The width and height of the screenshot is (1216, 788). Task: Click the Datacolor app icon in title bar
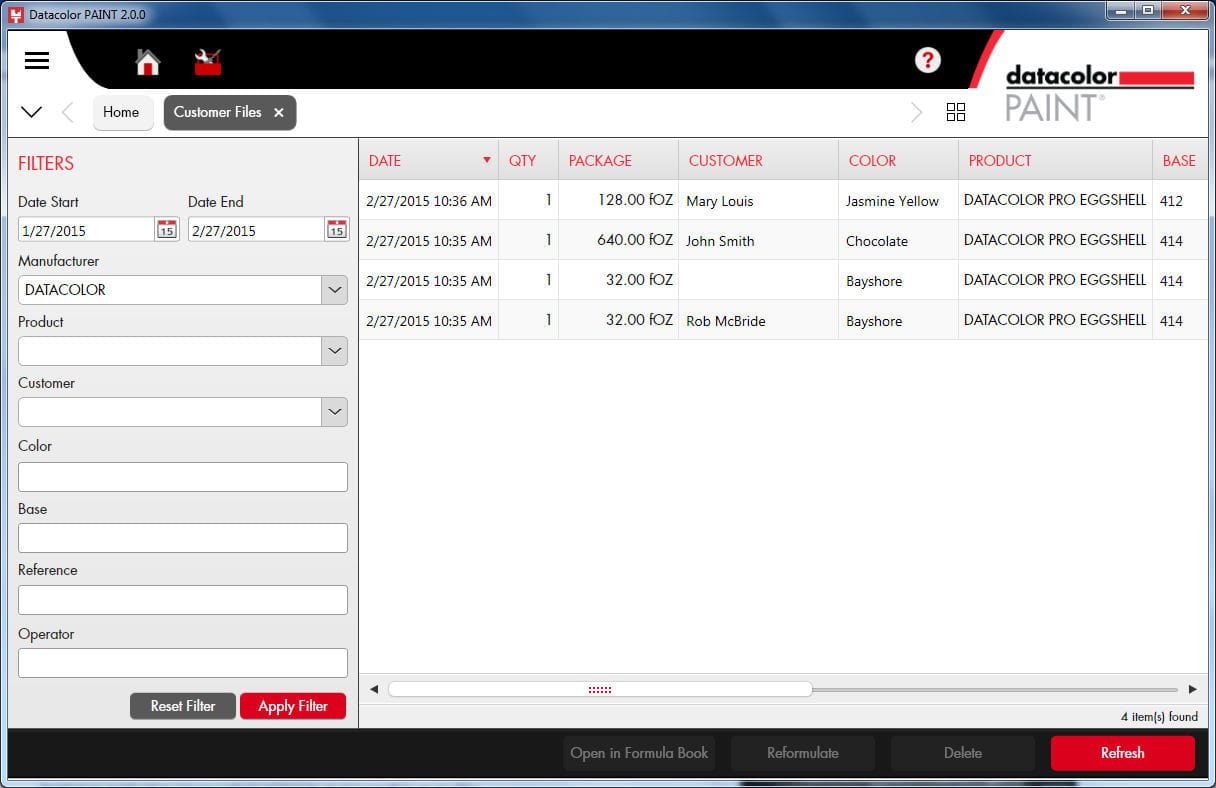click(x=15, y=15)
